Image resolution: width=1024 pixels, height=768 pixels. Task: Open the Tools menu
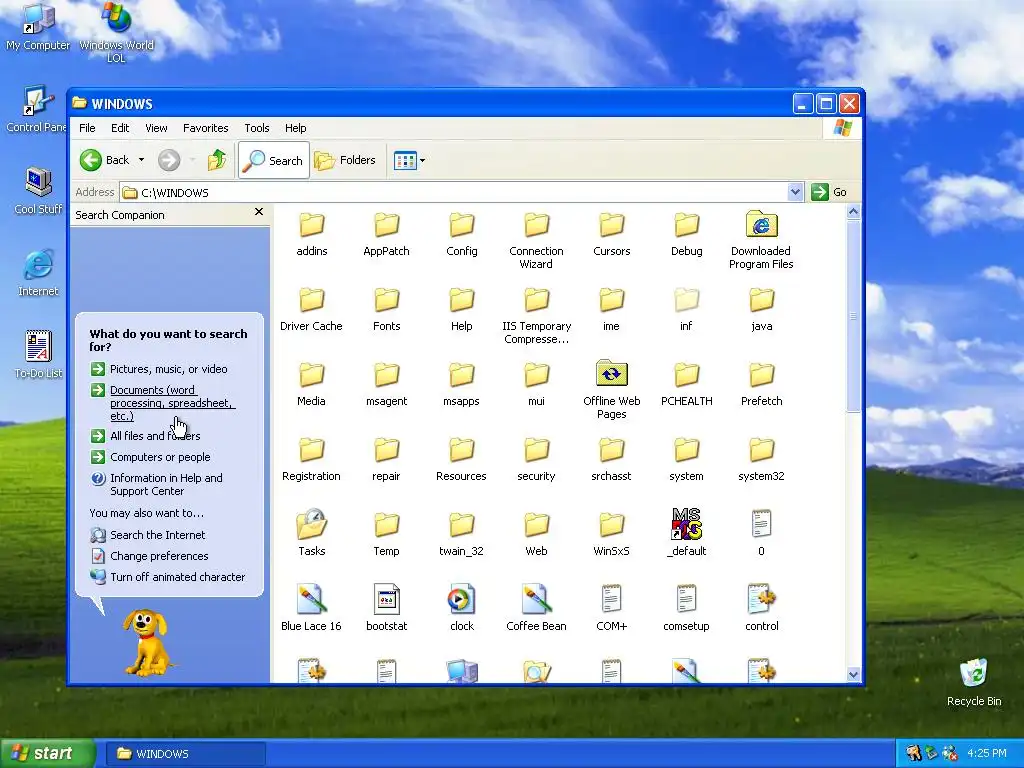pos(257,128)
